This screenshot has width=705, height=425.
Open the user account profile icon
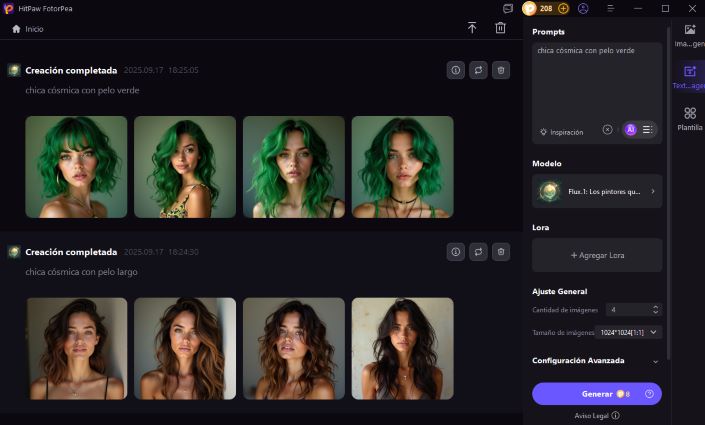coord(583,8)
